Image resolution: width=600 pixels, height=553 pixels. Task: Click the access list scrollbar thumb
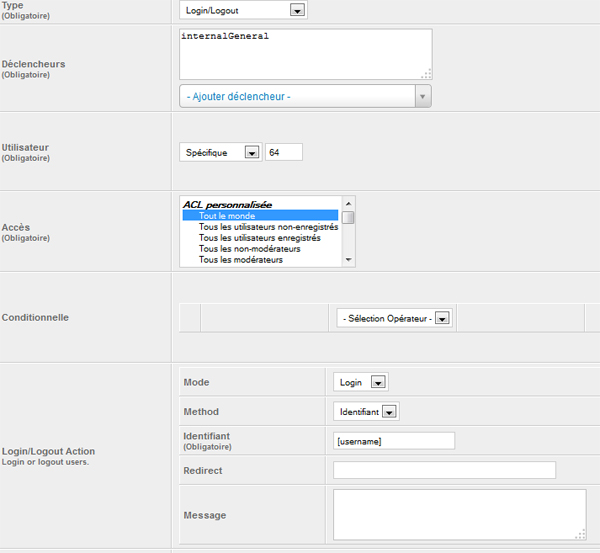[x=348, y=217]
